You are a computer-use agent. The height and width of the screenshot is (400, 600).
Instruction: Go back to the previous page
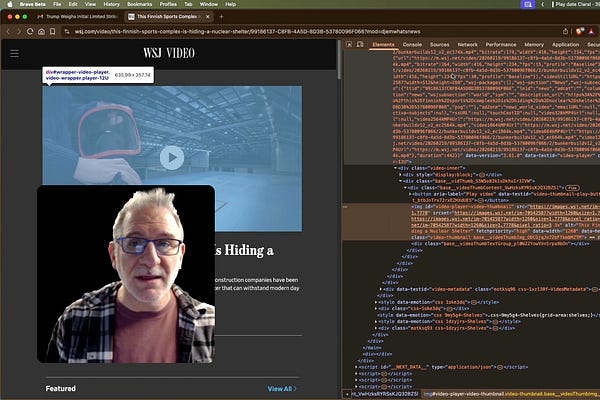pyautogui.click(x=8, y=32)
